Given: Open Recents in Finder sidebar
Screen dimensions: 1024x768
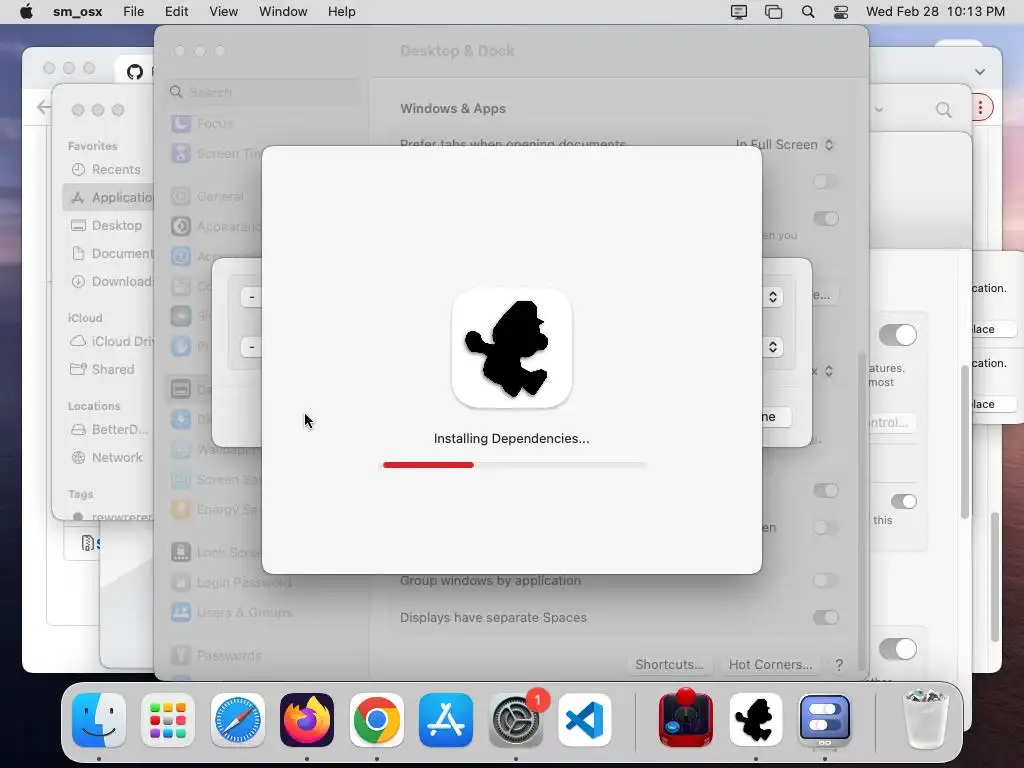Looking at the screenshot, I should pos(106,169).
